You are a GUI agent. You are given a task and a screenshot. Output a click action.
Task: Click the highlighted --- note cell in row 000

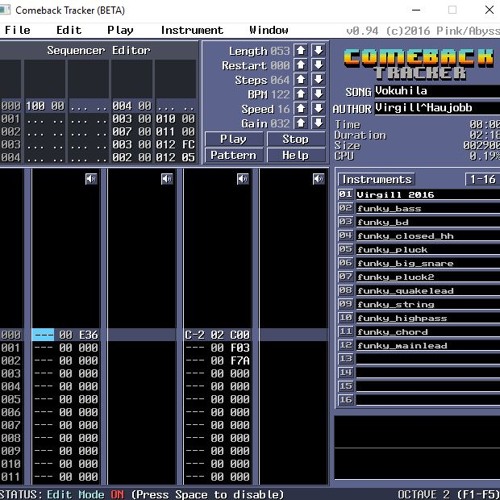[43, 335]
